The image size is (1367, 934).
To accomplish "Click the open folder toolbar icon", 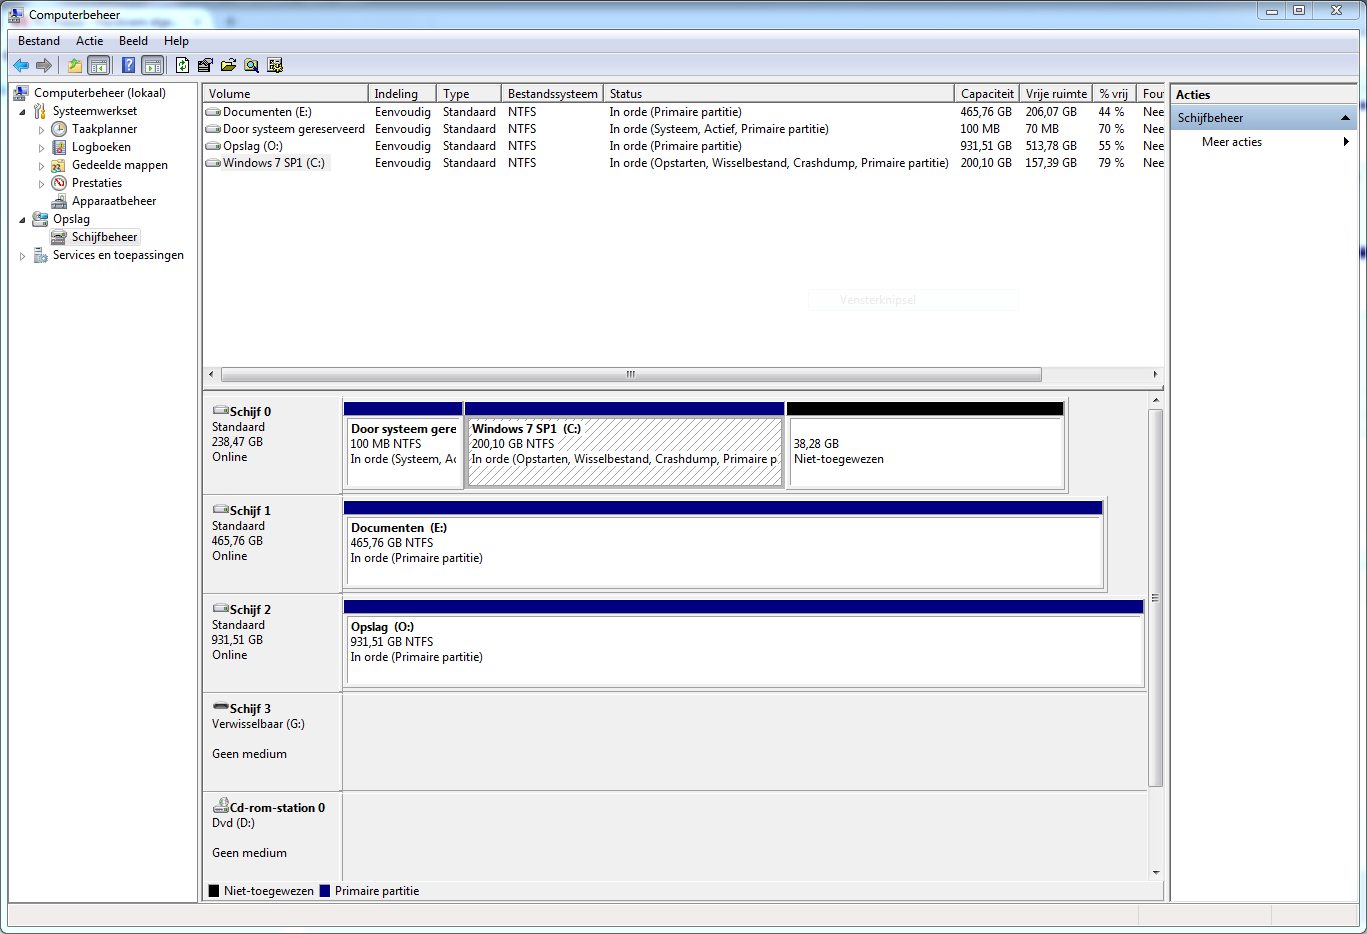I will [228, 66].
